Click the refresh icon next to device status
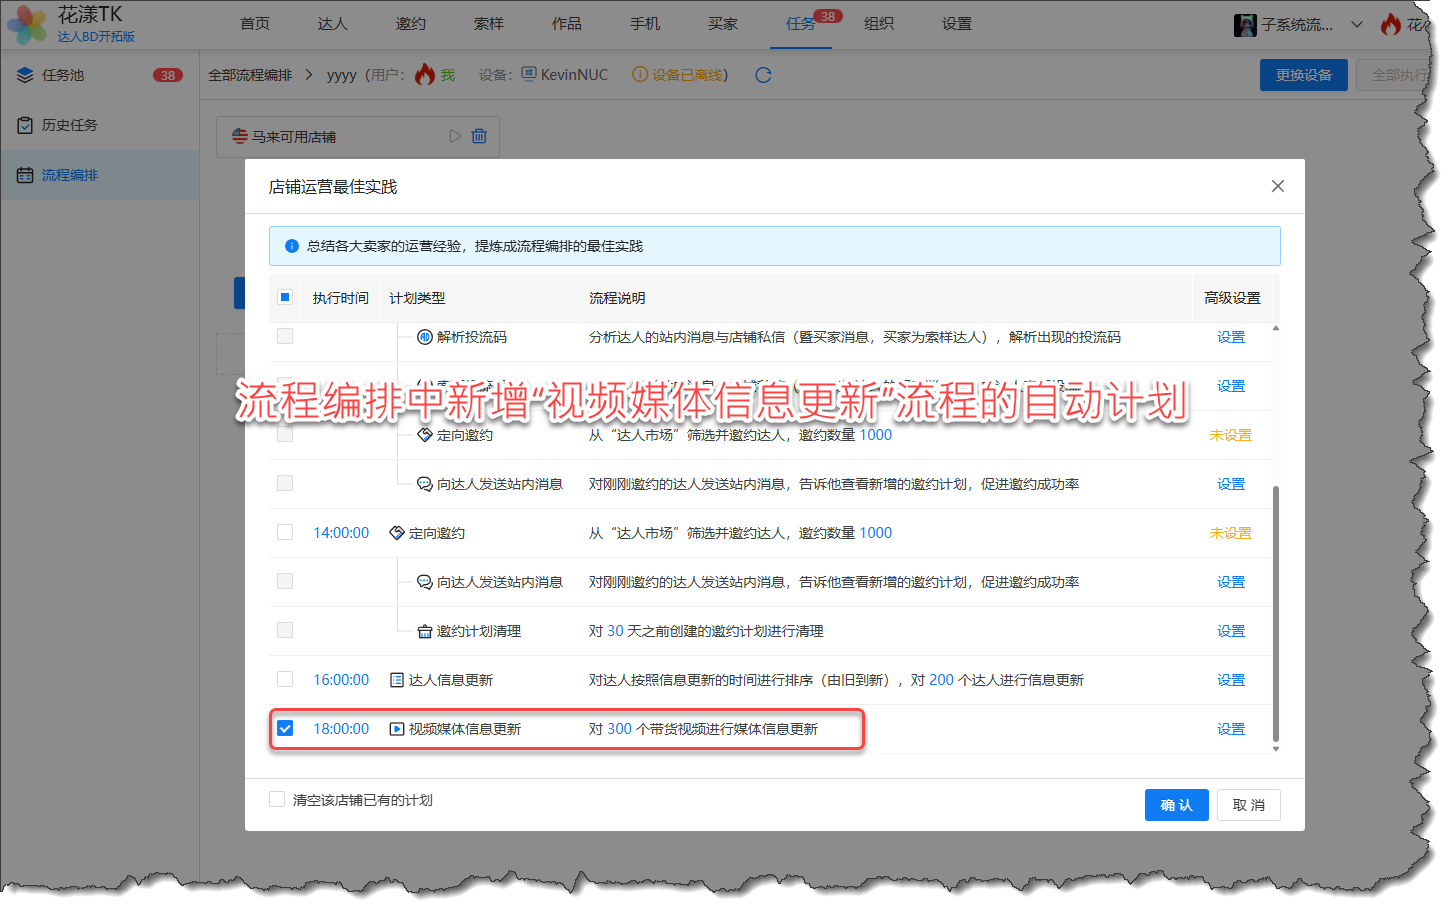The width and height of the screenshot is (1455, 917). (763, 75)
